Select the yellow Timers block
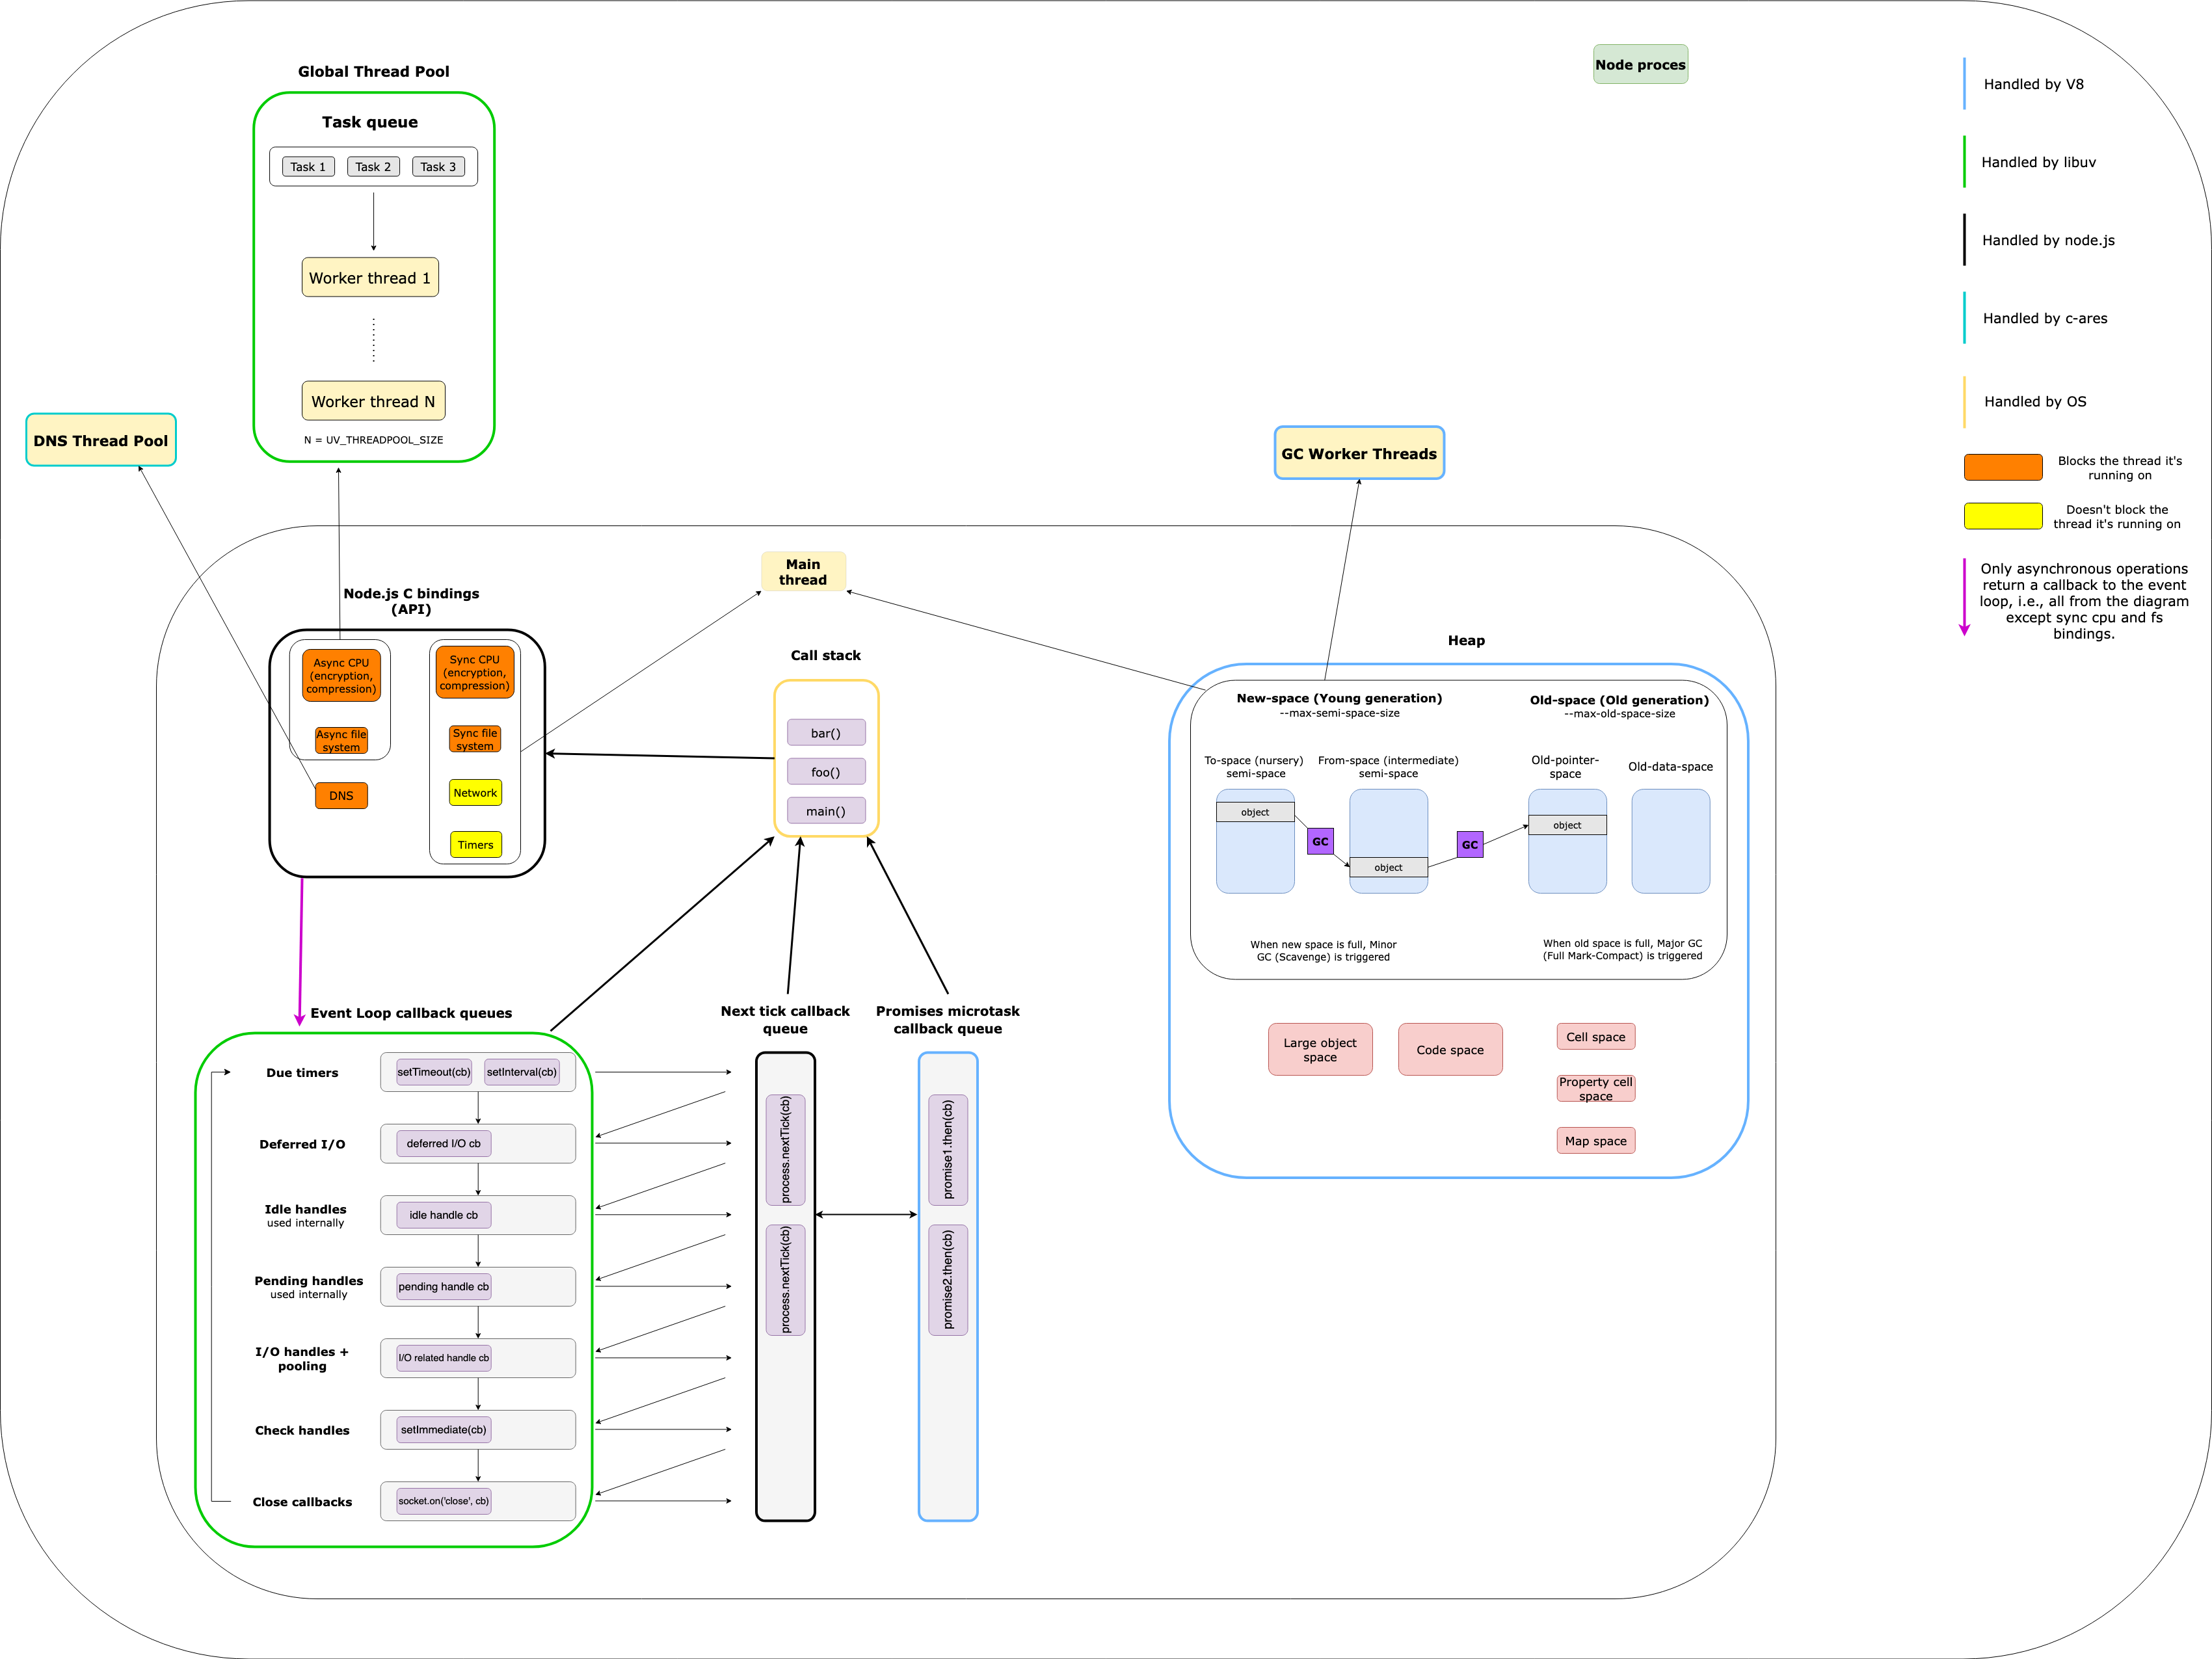The height and width of the screenshot is (1659, 2212). 476,845
